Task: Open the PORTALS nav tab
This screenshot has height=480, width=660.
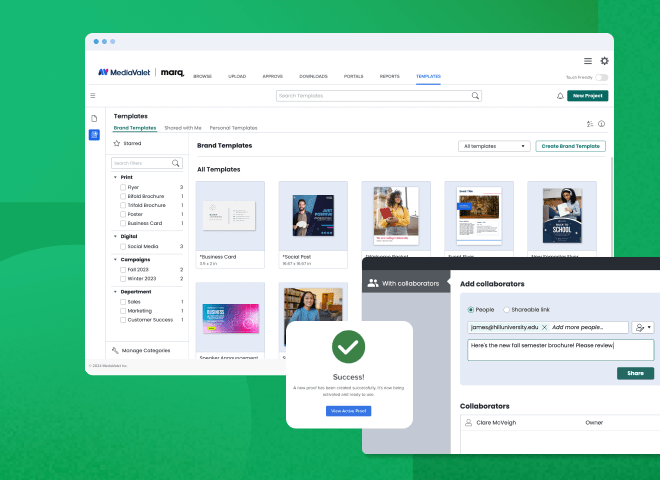Action: coord(353,76)
